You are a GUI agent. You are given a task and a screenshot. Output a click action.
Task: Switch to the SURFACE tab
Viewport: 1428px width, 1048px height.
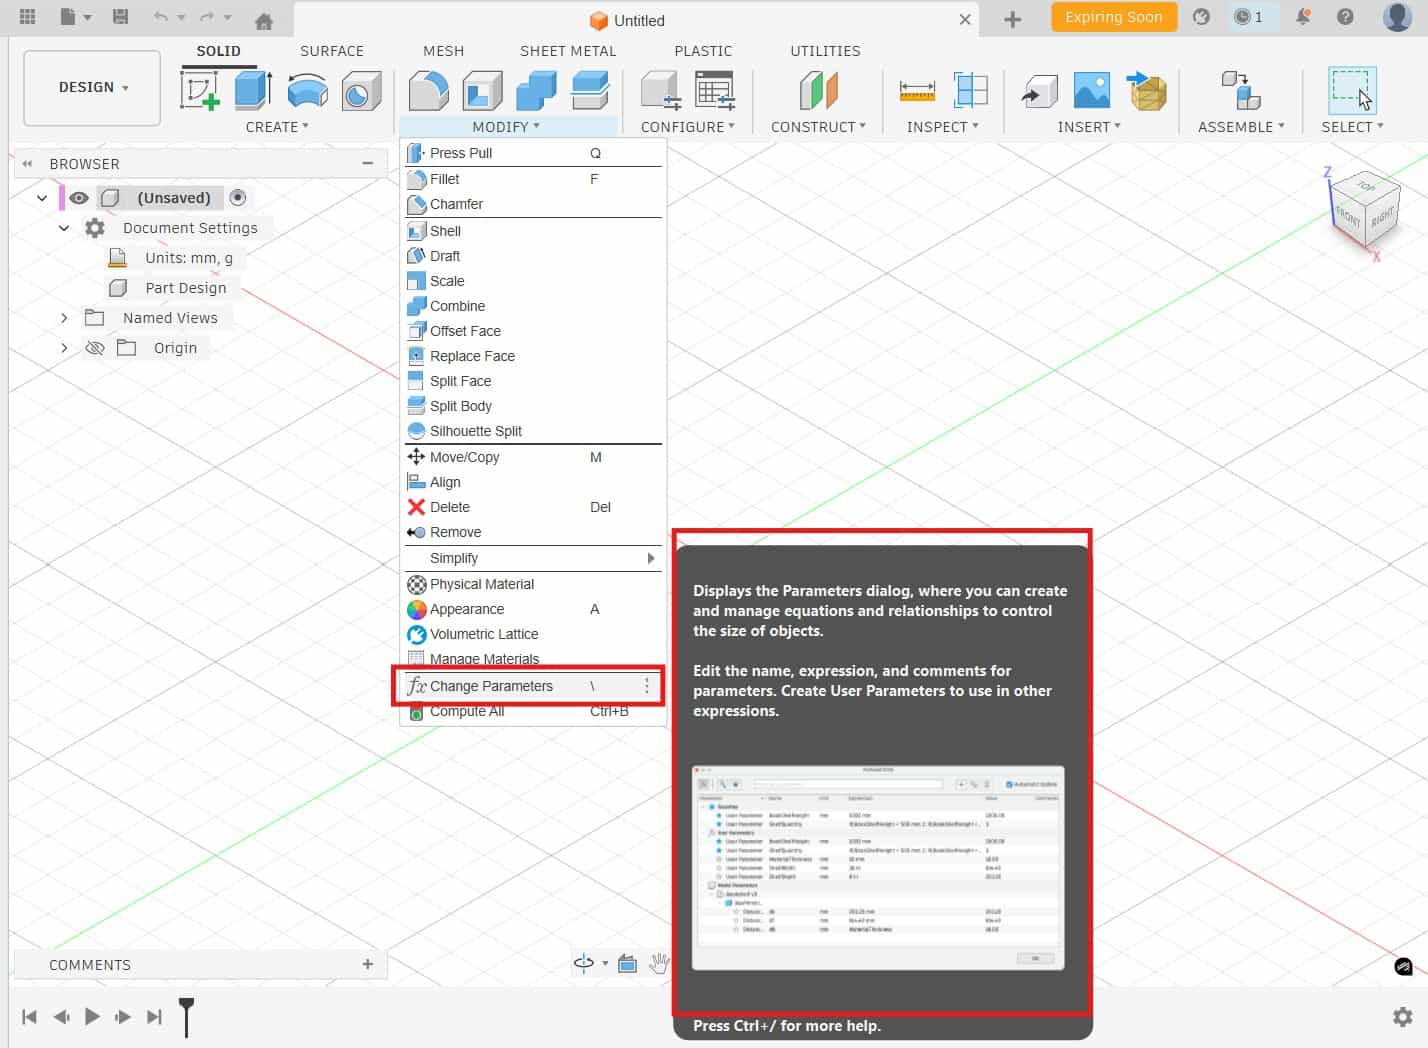click(332, 51)
